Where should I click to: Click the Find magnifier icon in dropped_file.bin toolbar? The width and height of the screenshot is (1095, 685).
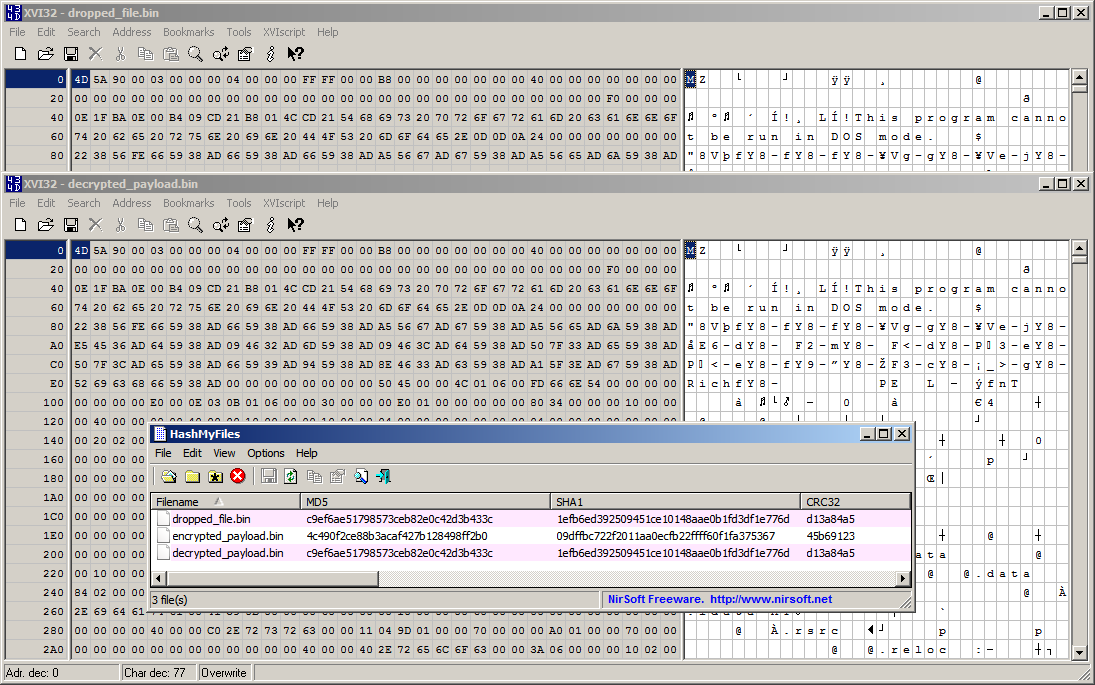(196, 54)
